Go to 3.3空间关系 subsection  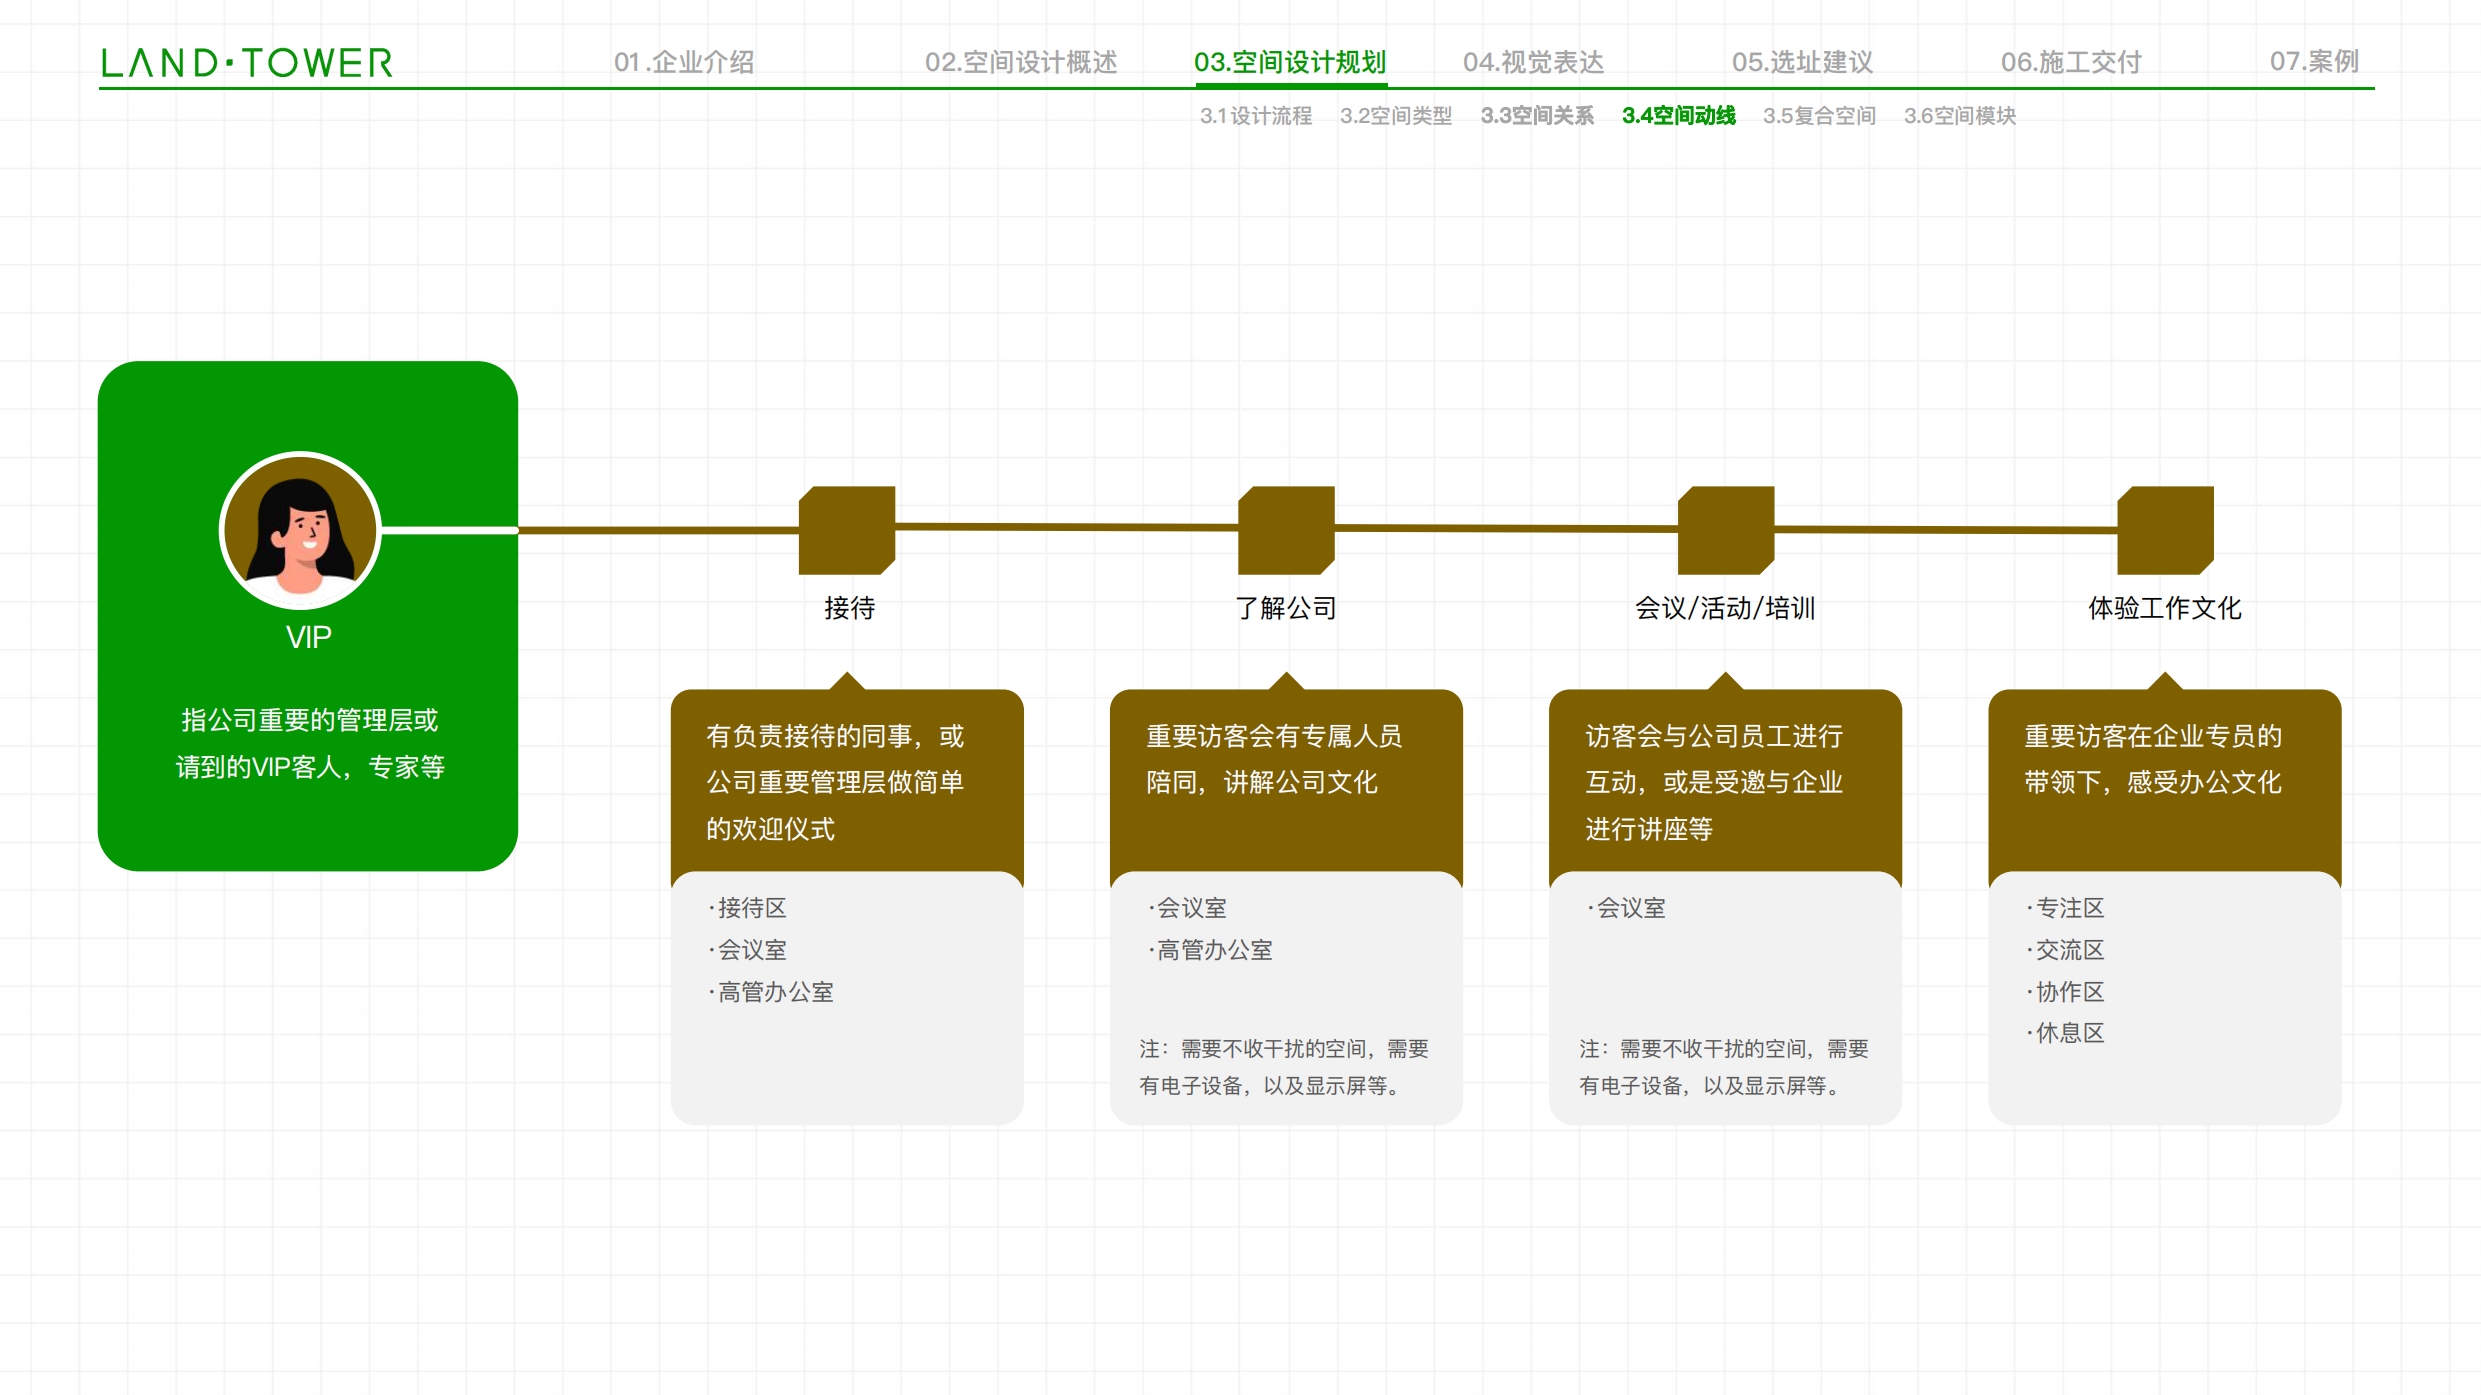pyautogui.click(x=1537, y=116)
